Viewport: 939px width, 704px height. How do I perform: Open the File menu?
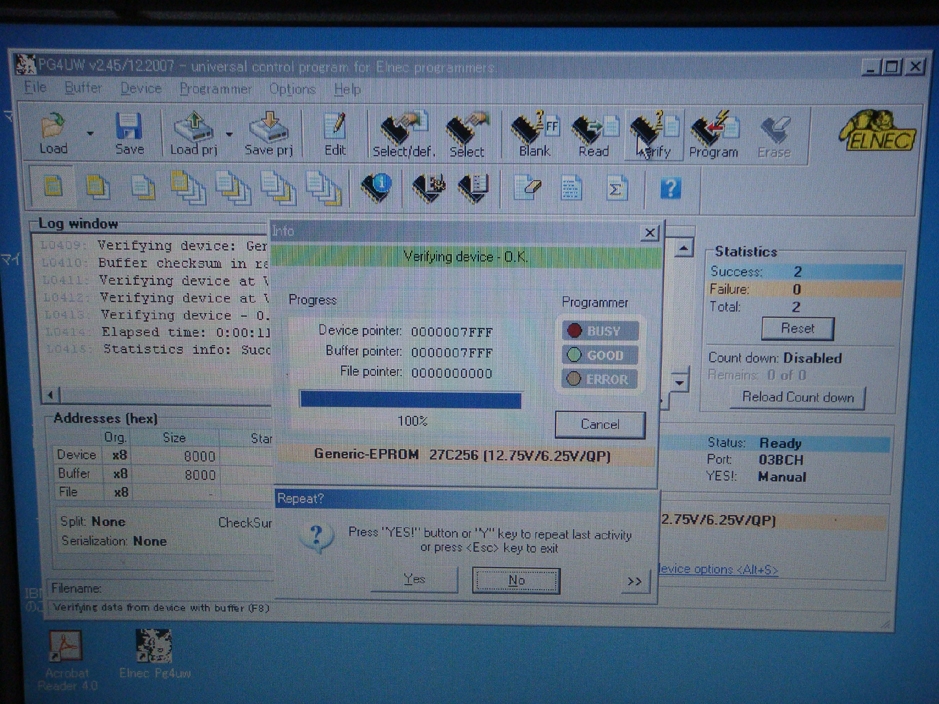point(35,87)
